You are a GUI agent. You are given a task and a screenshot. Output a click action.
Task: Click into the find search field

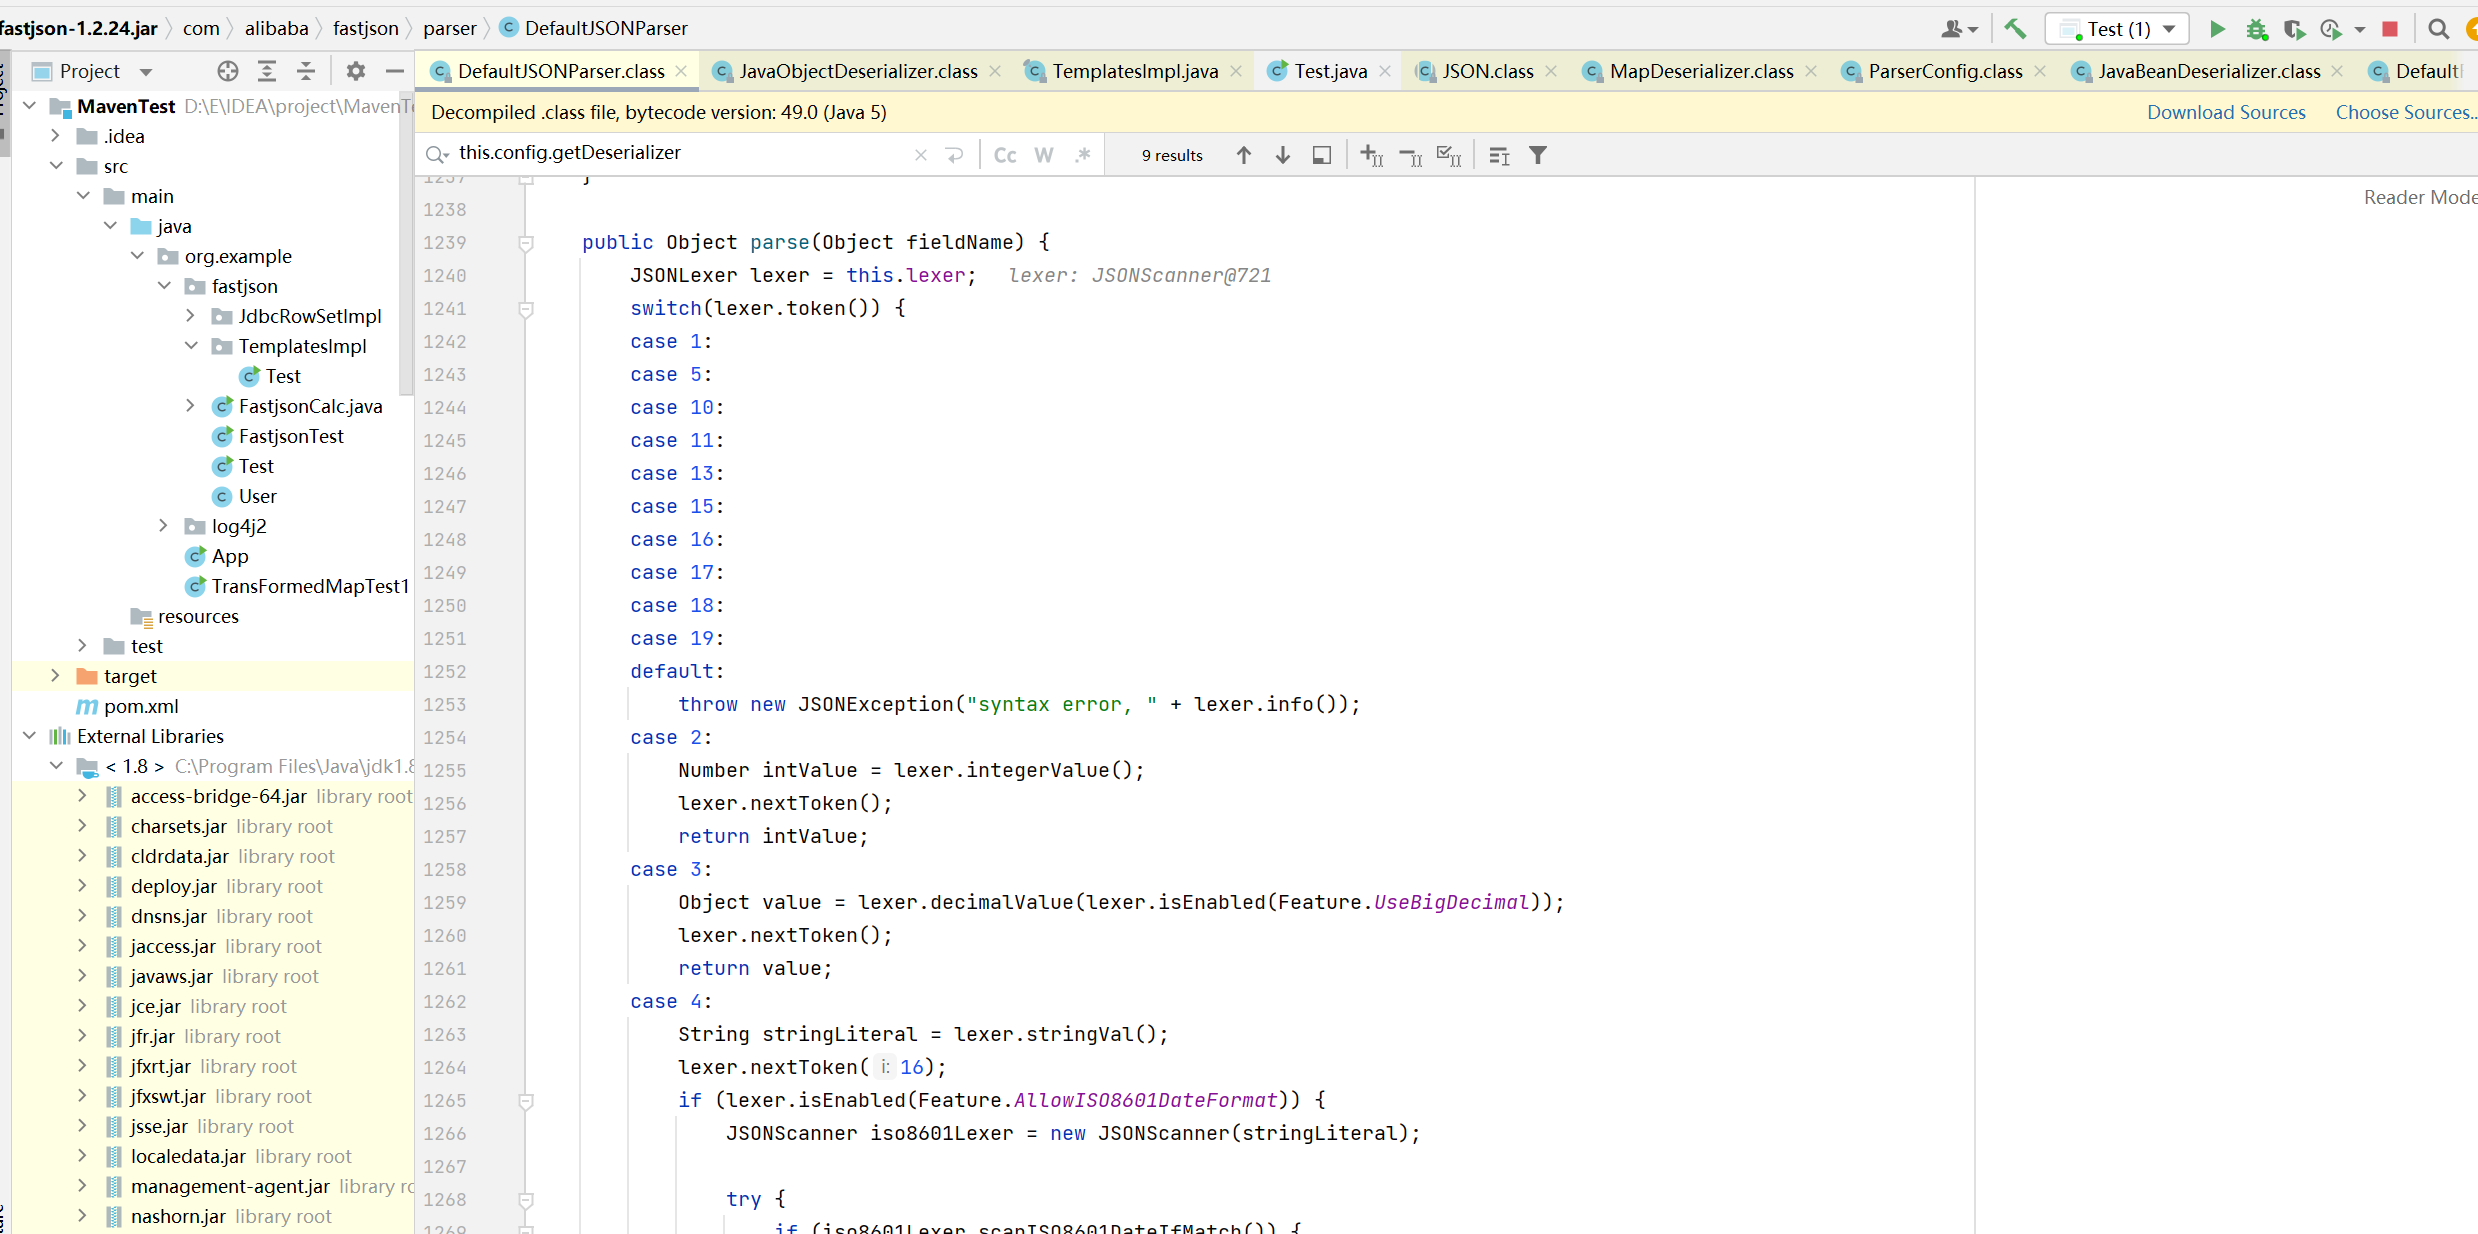point(680,153)
